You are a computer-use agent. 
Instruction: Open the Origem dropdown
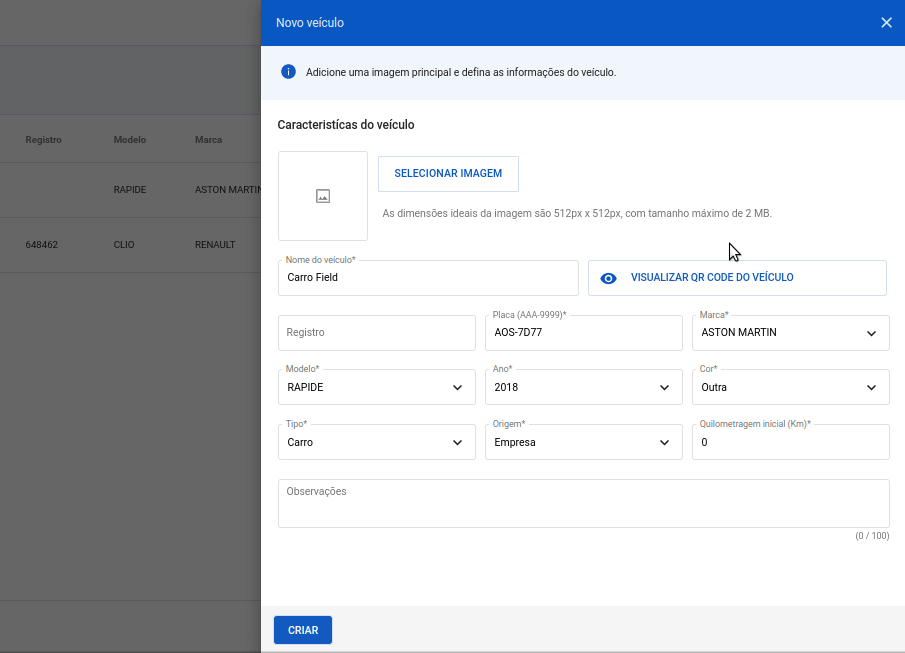(583, 442)
